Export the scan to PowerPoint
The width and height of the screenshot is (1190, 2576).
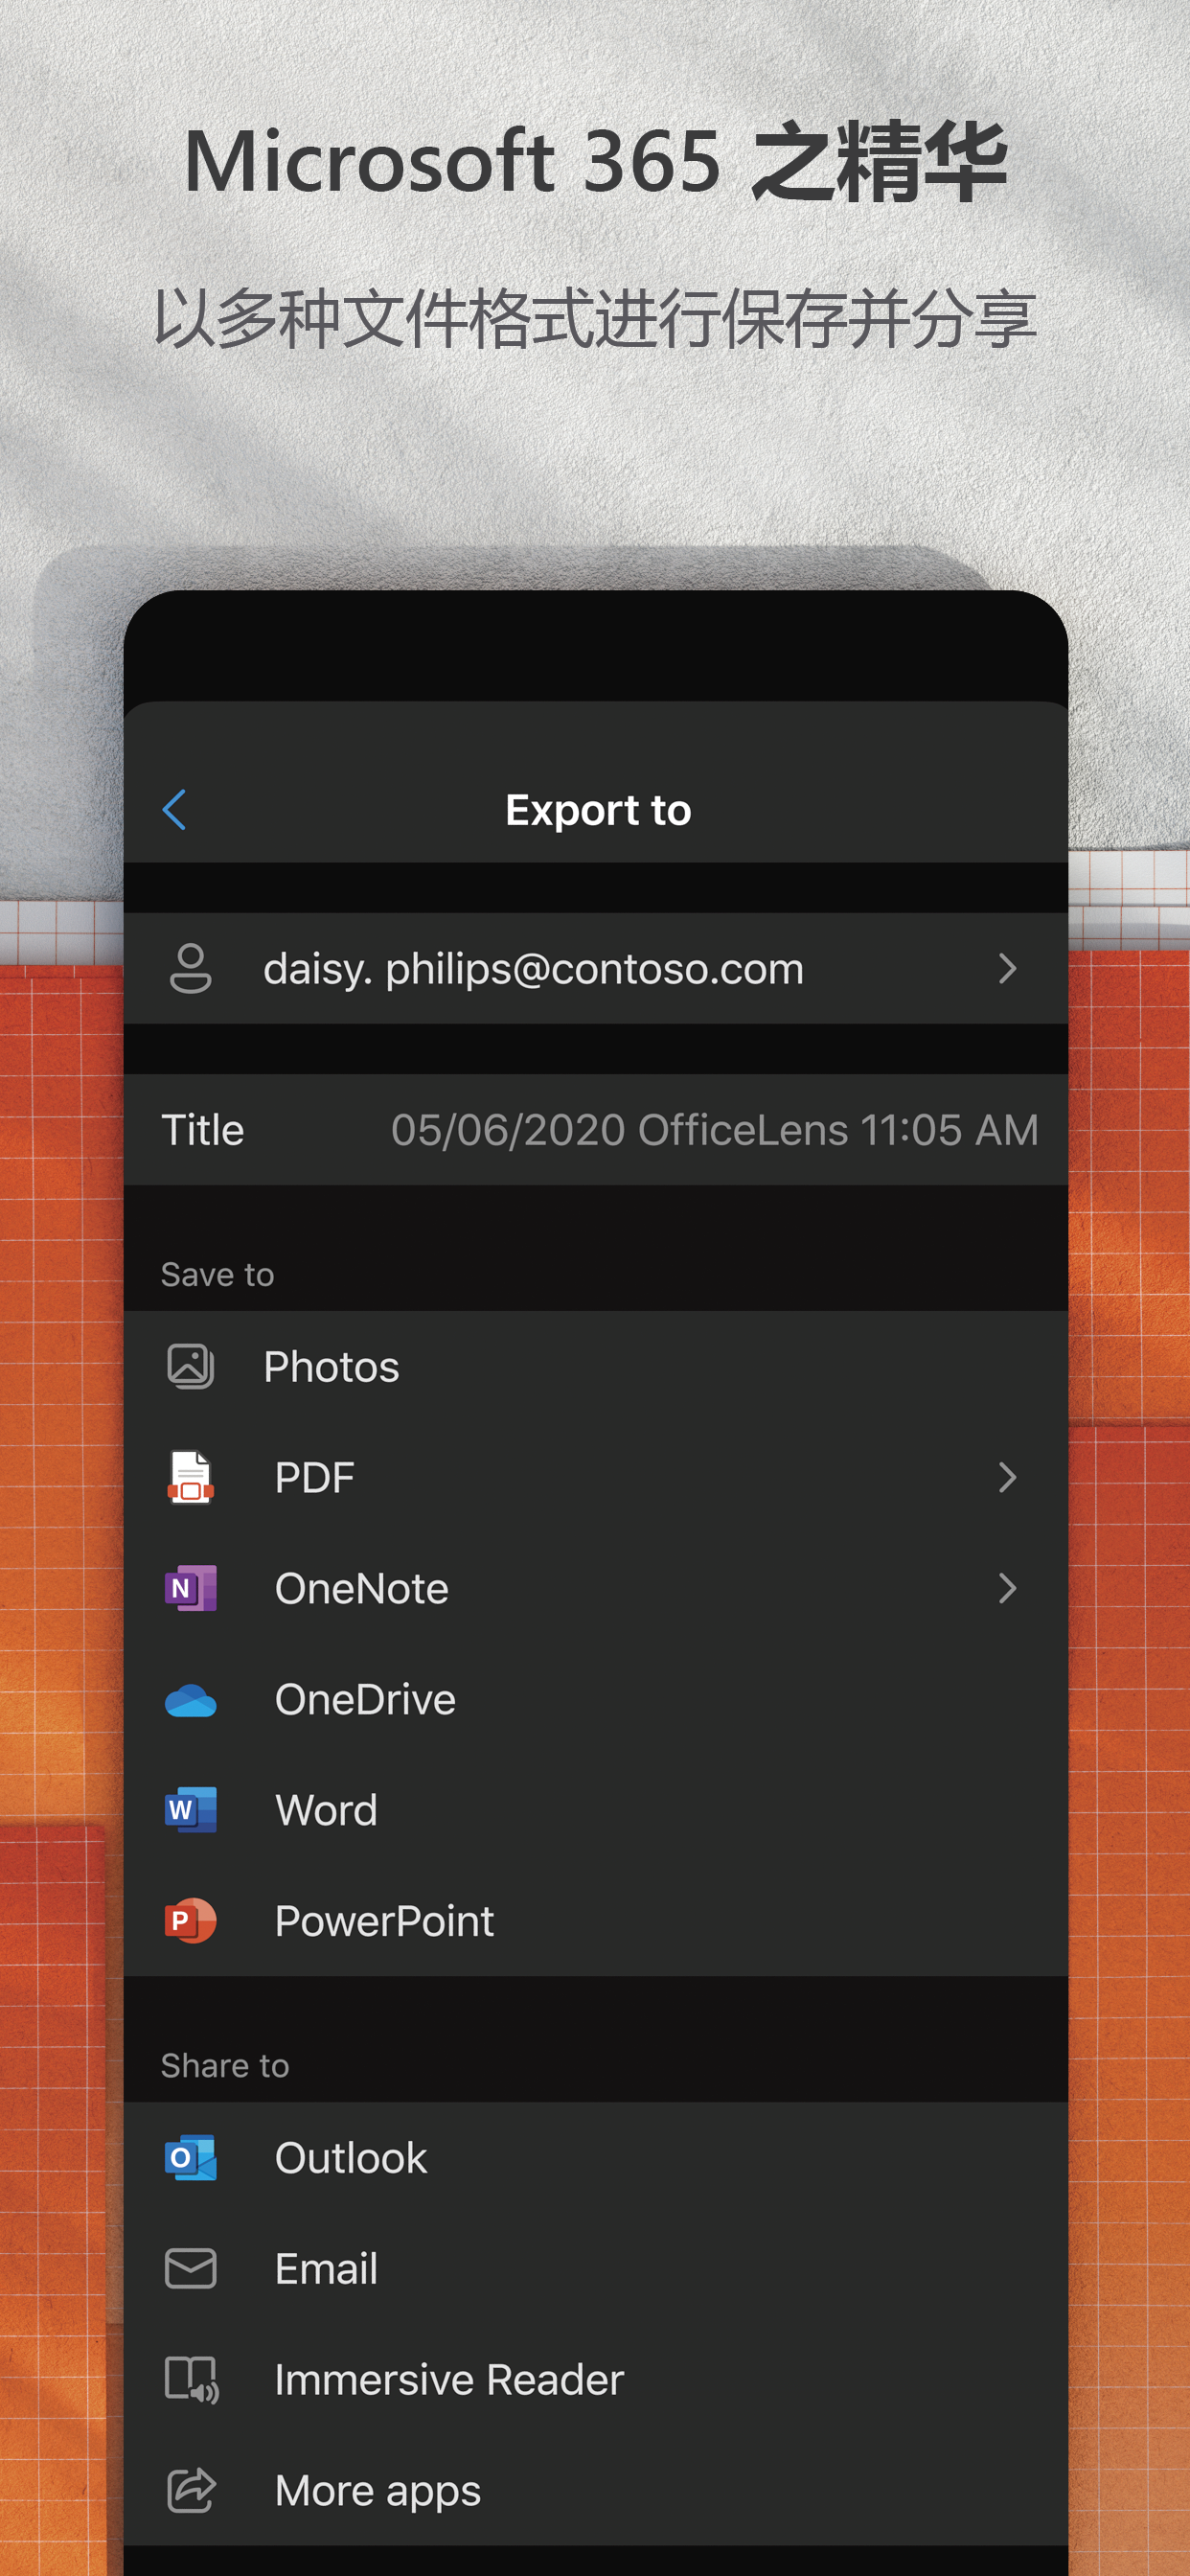coord(596,1921)
